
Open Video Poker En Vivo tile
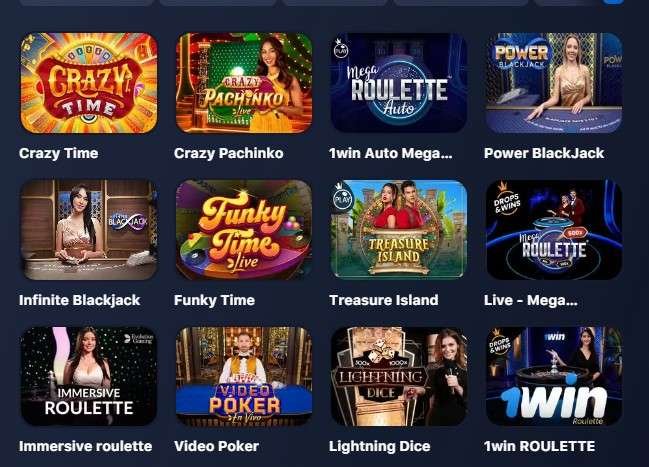point(244,376)
